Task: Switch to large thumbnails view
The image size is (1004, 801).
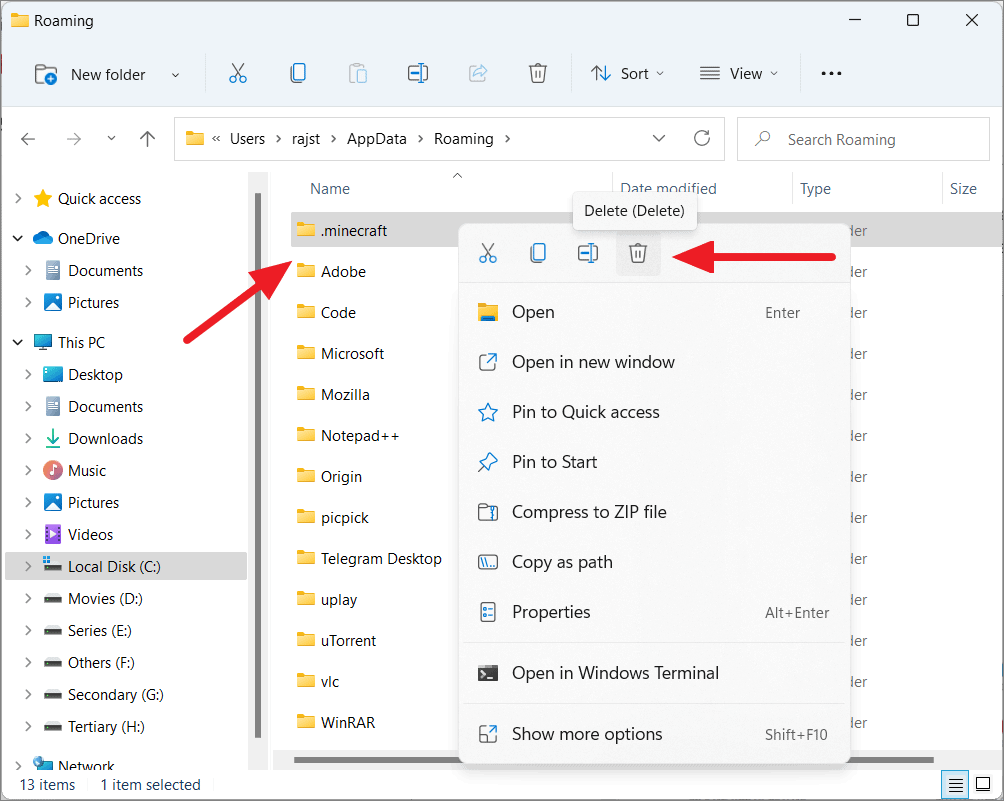Action: (x=983, y=785)
